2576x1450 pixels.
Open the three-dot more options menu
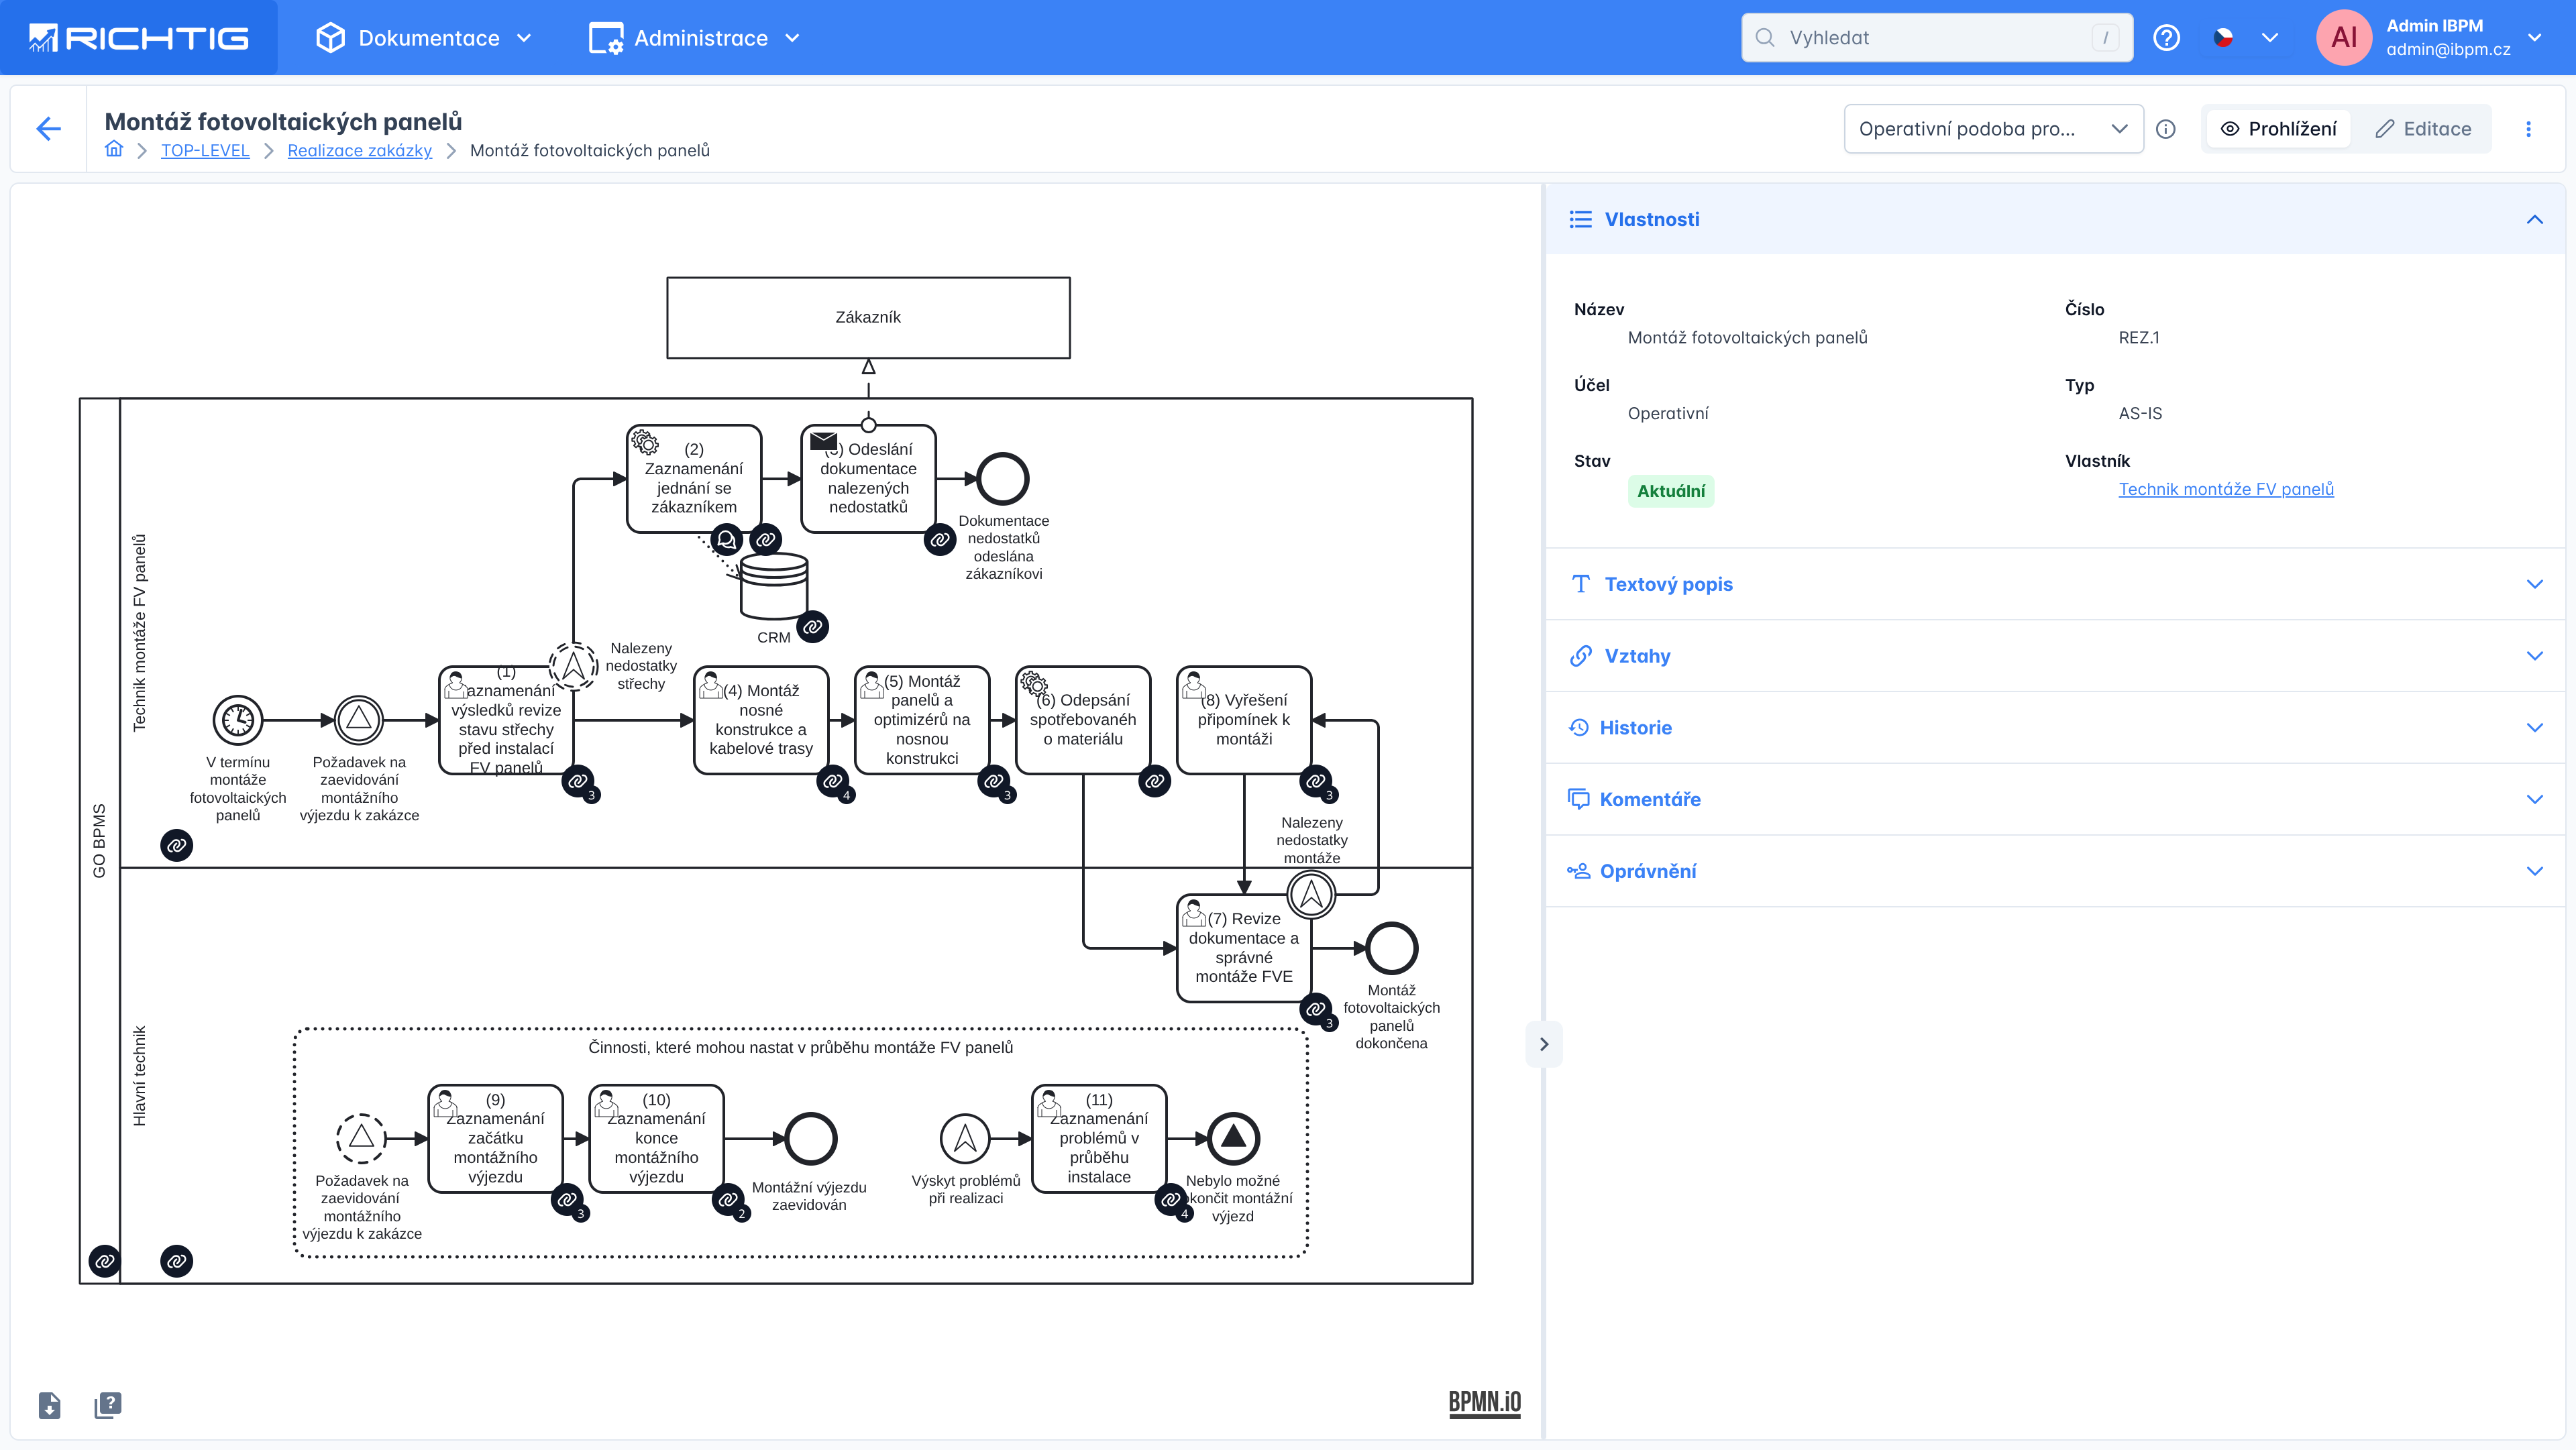(2529, 128)
